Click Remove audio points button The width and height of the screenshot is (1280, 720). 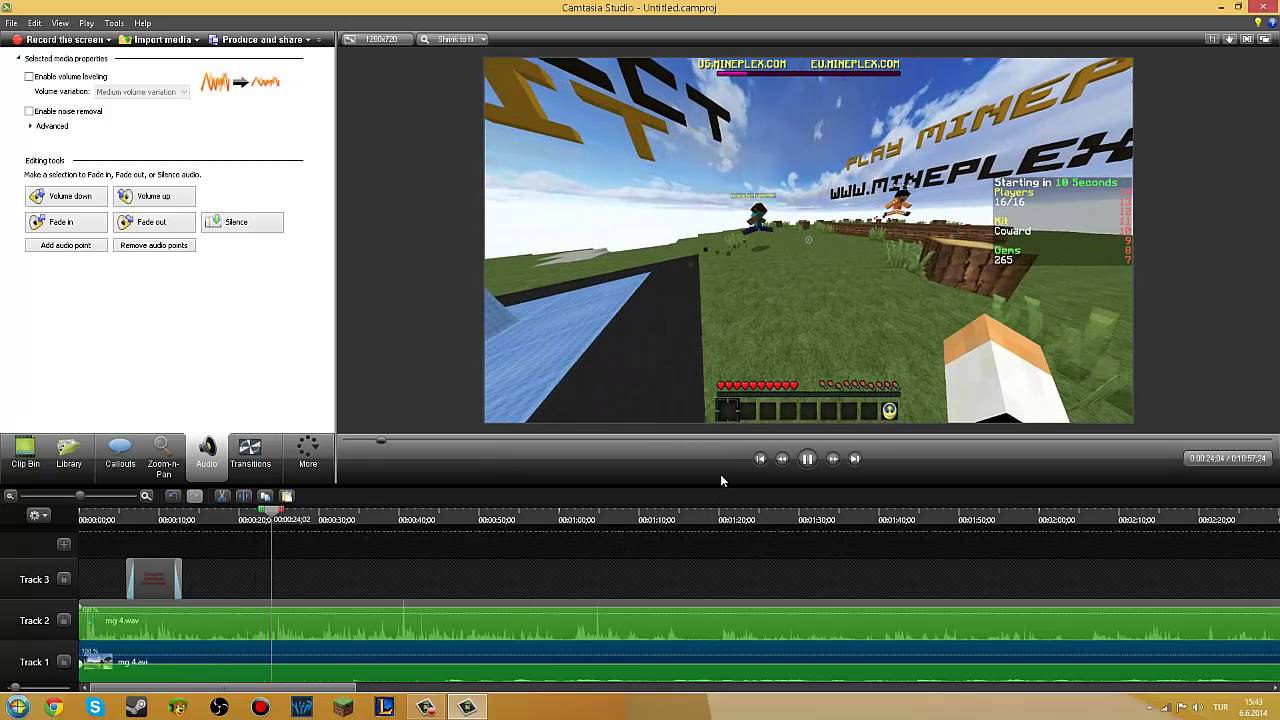tap(154, 245)
